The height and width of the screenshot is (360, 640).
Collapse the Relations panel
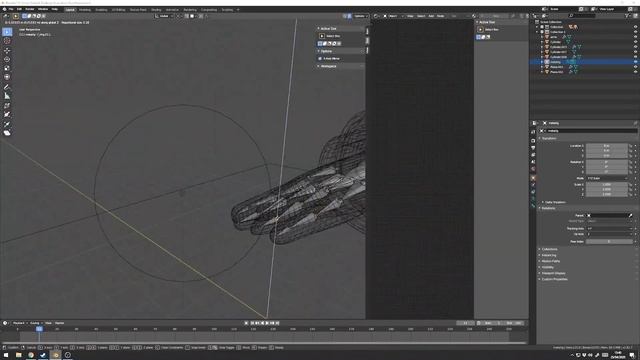[547, 208]
